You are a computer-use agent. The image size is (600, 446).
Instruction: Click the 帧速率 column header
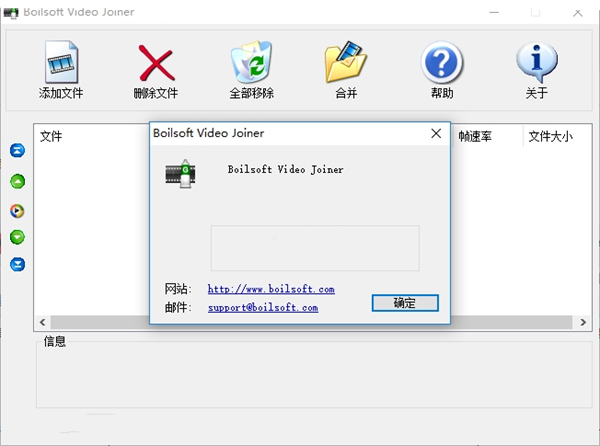475,136
